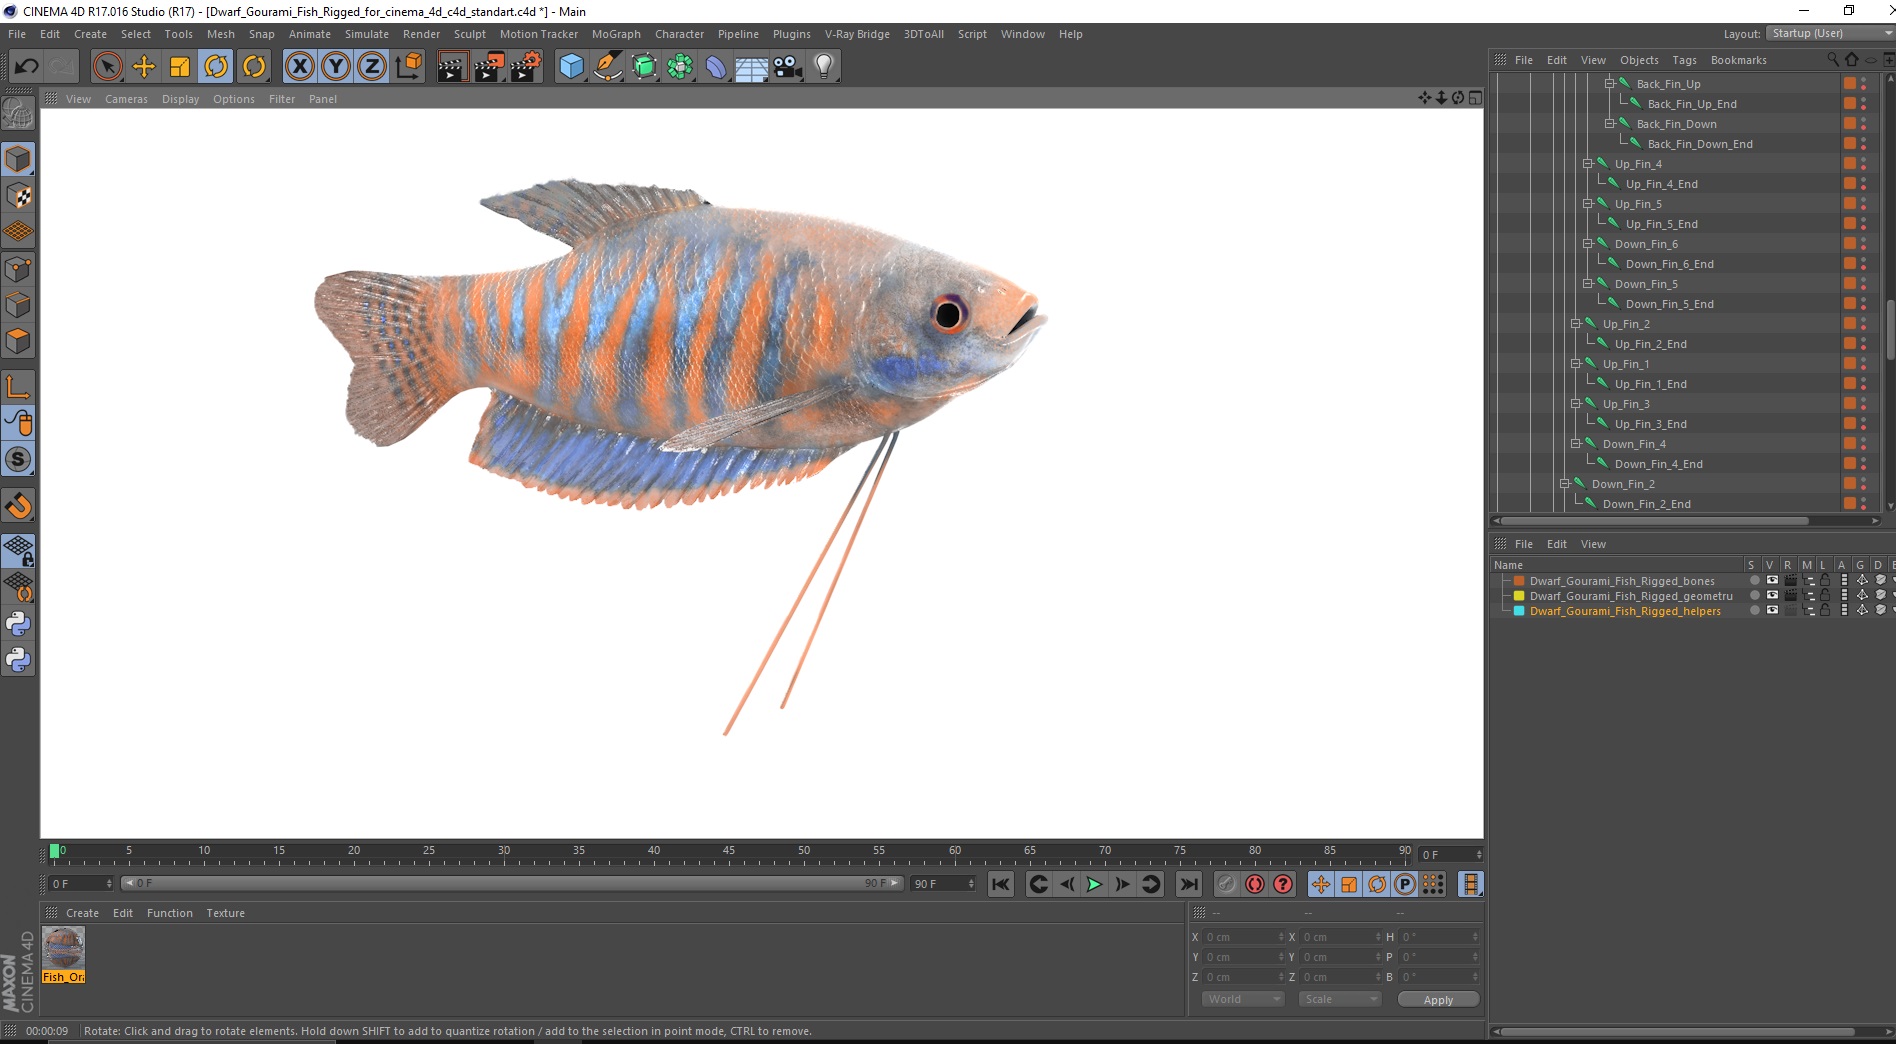Screen dimensions: 1896x1044
Task: Toggle Z axis lock
Action: [x=372, y=67]
